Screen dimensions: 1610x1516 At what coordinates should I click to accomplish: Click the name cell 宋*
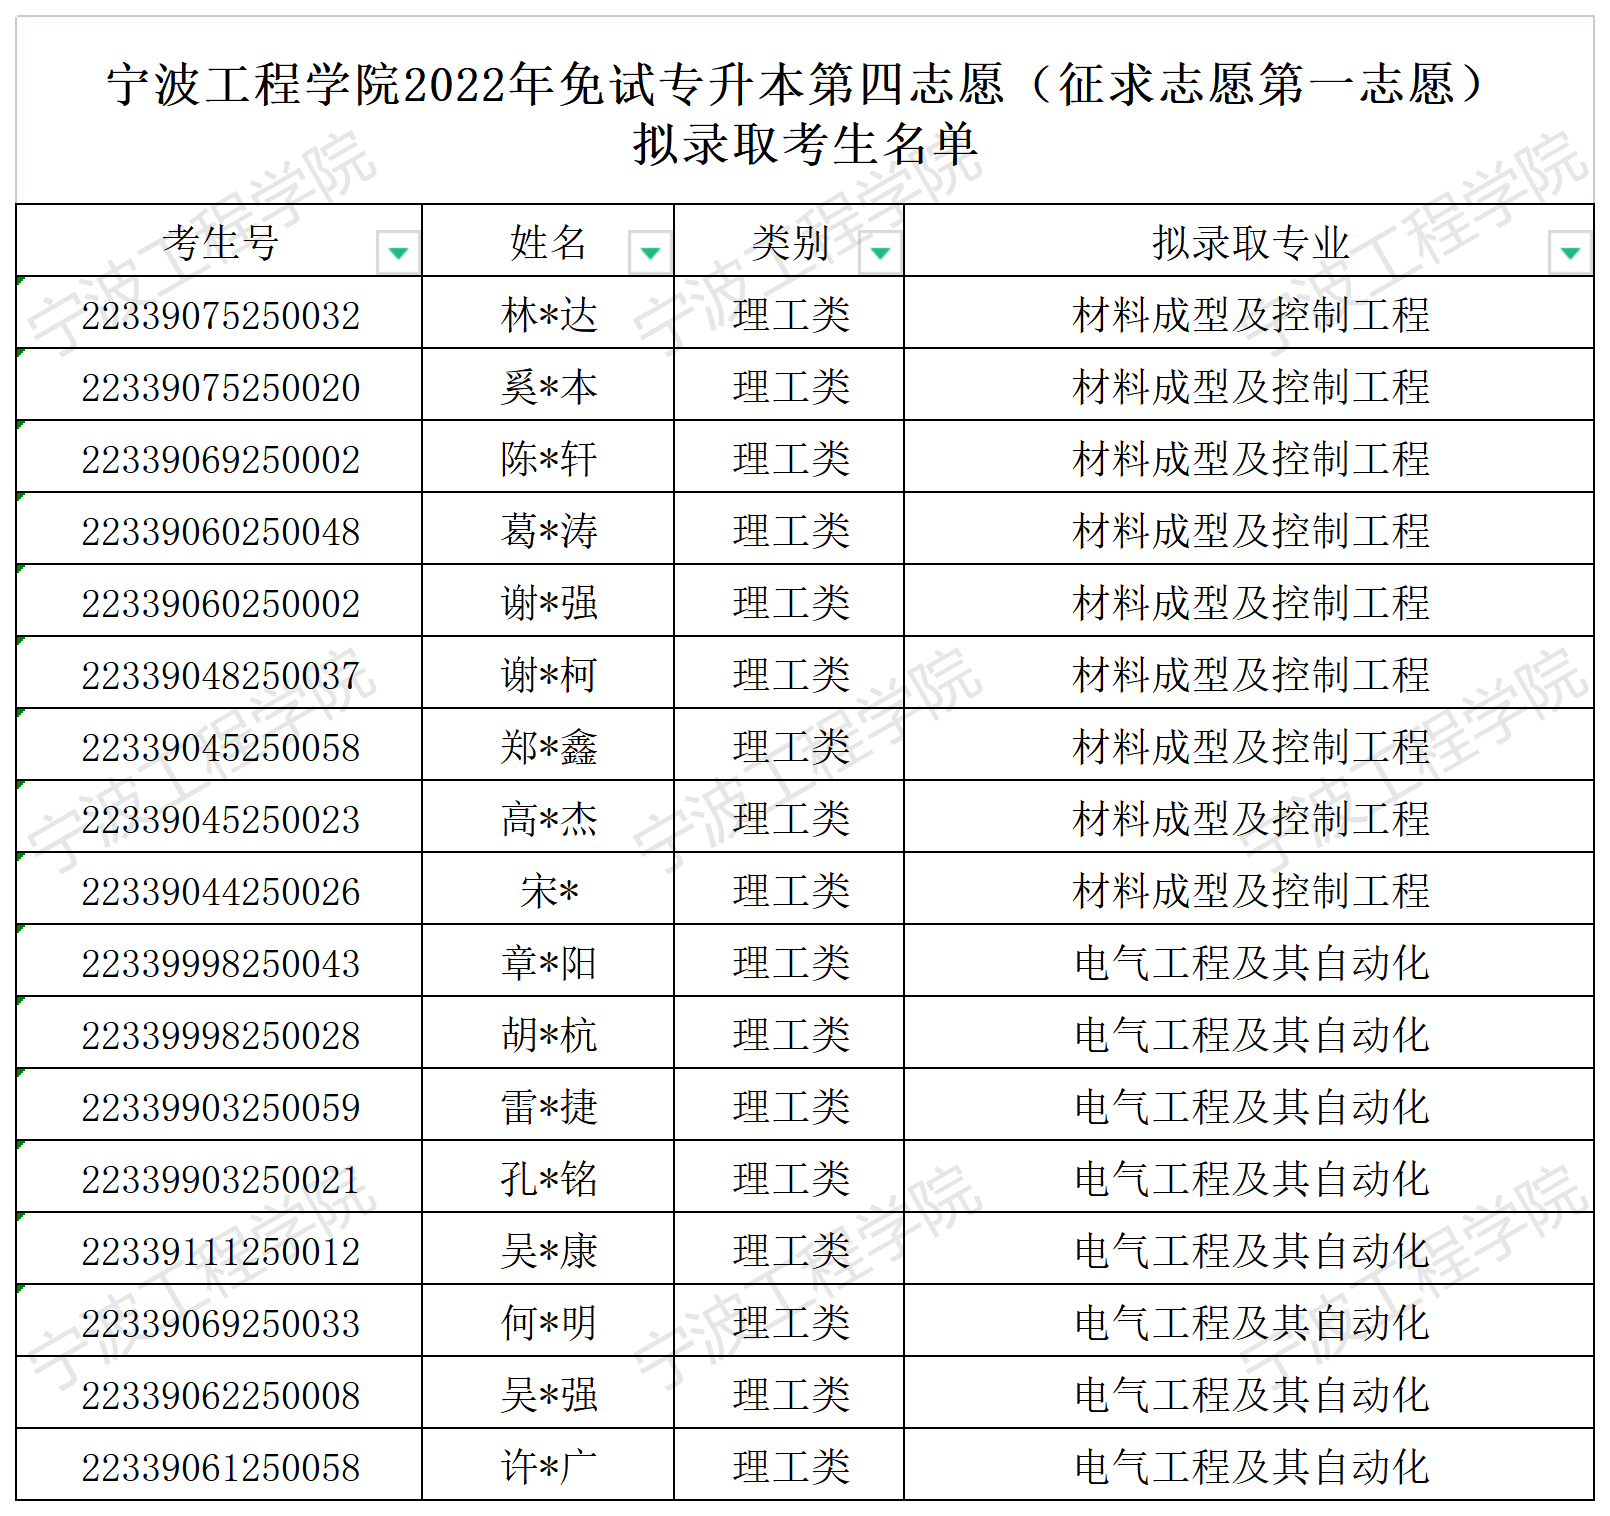click(x=548, y=889)
